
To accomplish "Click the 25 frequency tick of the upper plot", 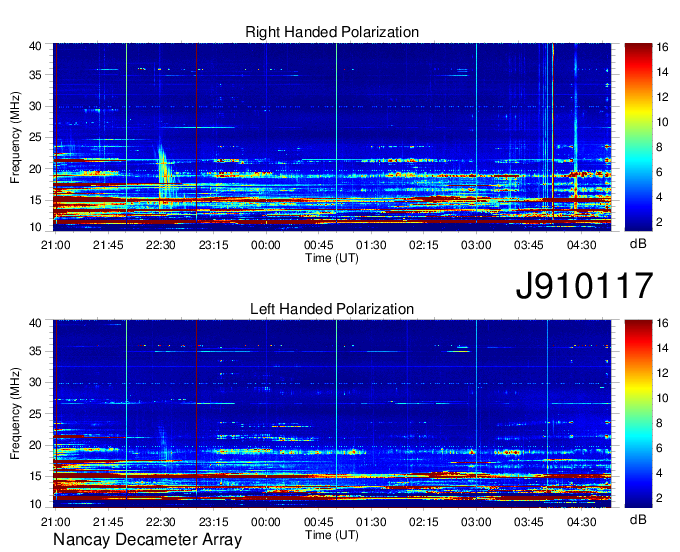I will pyautogui.click(x=35, y=137).
